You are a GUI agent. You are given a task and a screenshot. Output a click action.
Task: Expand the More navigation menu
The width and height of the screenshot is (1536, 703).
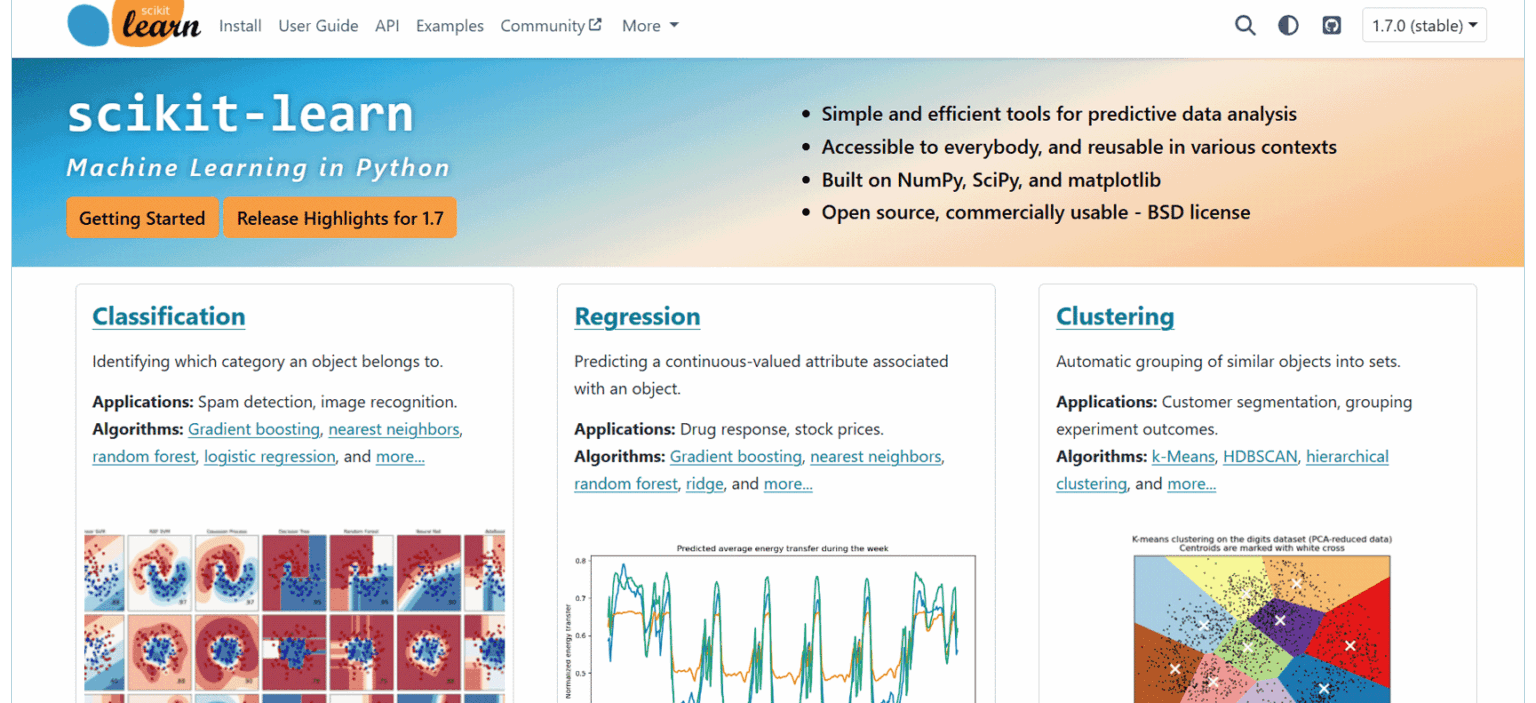650,26
